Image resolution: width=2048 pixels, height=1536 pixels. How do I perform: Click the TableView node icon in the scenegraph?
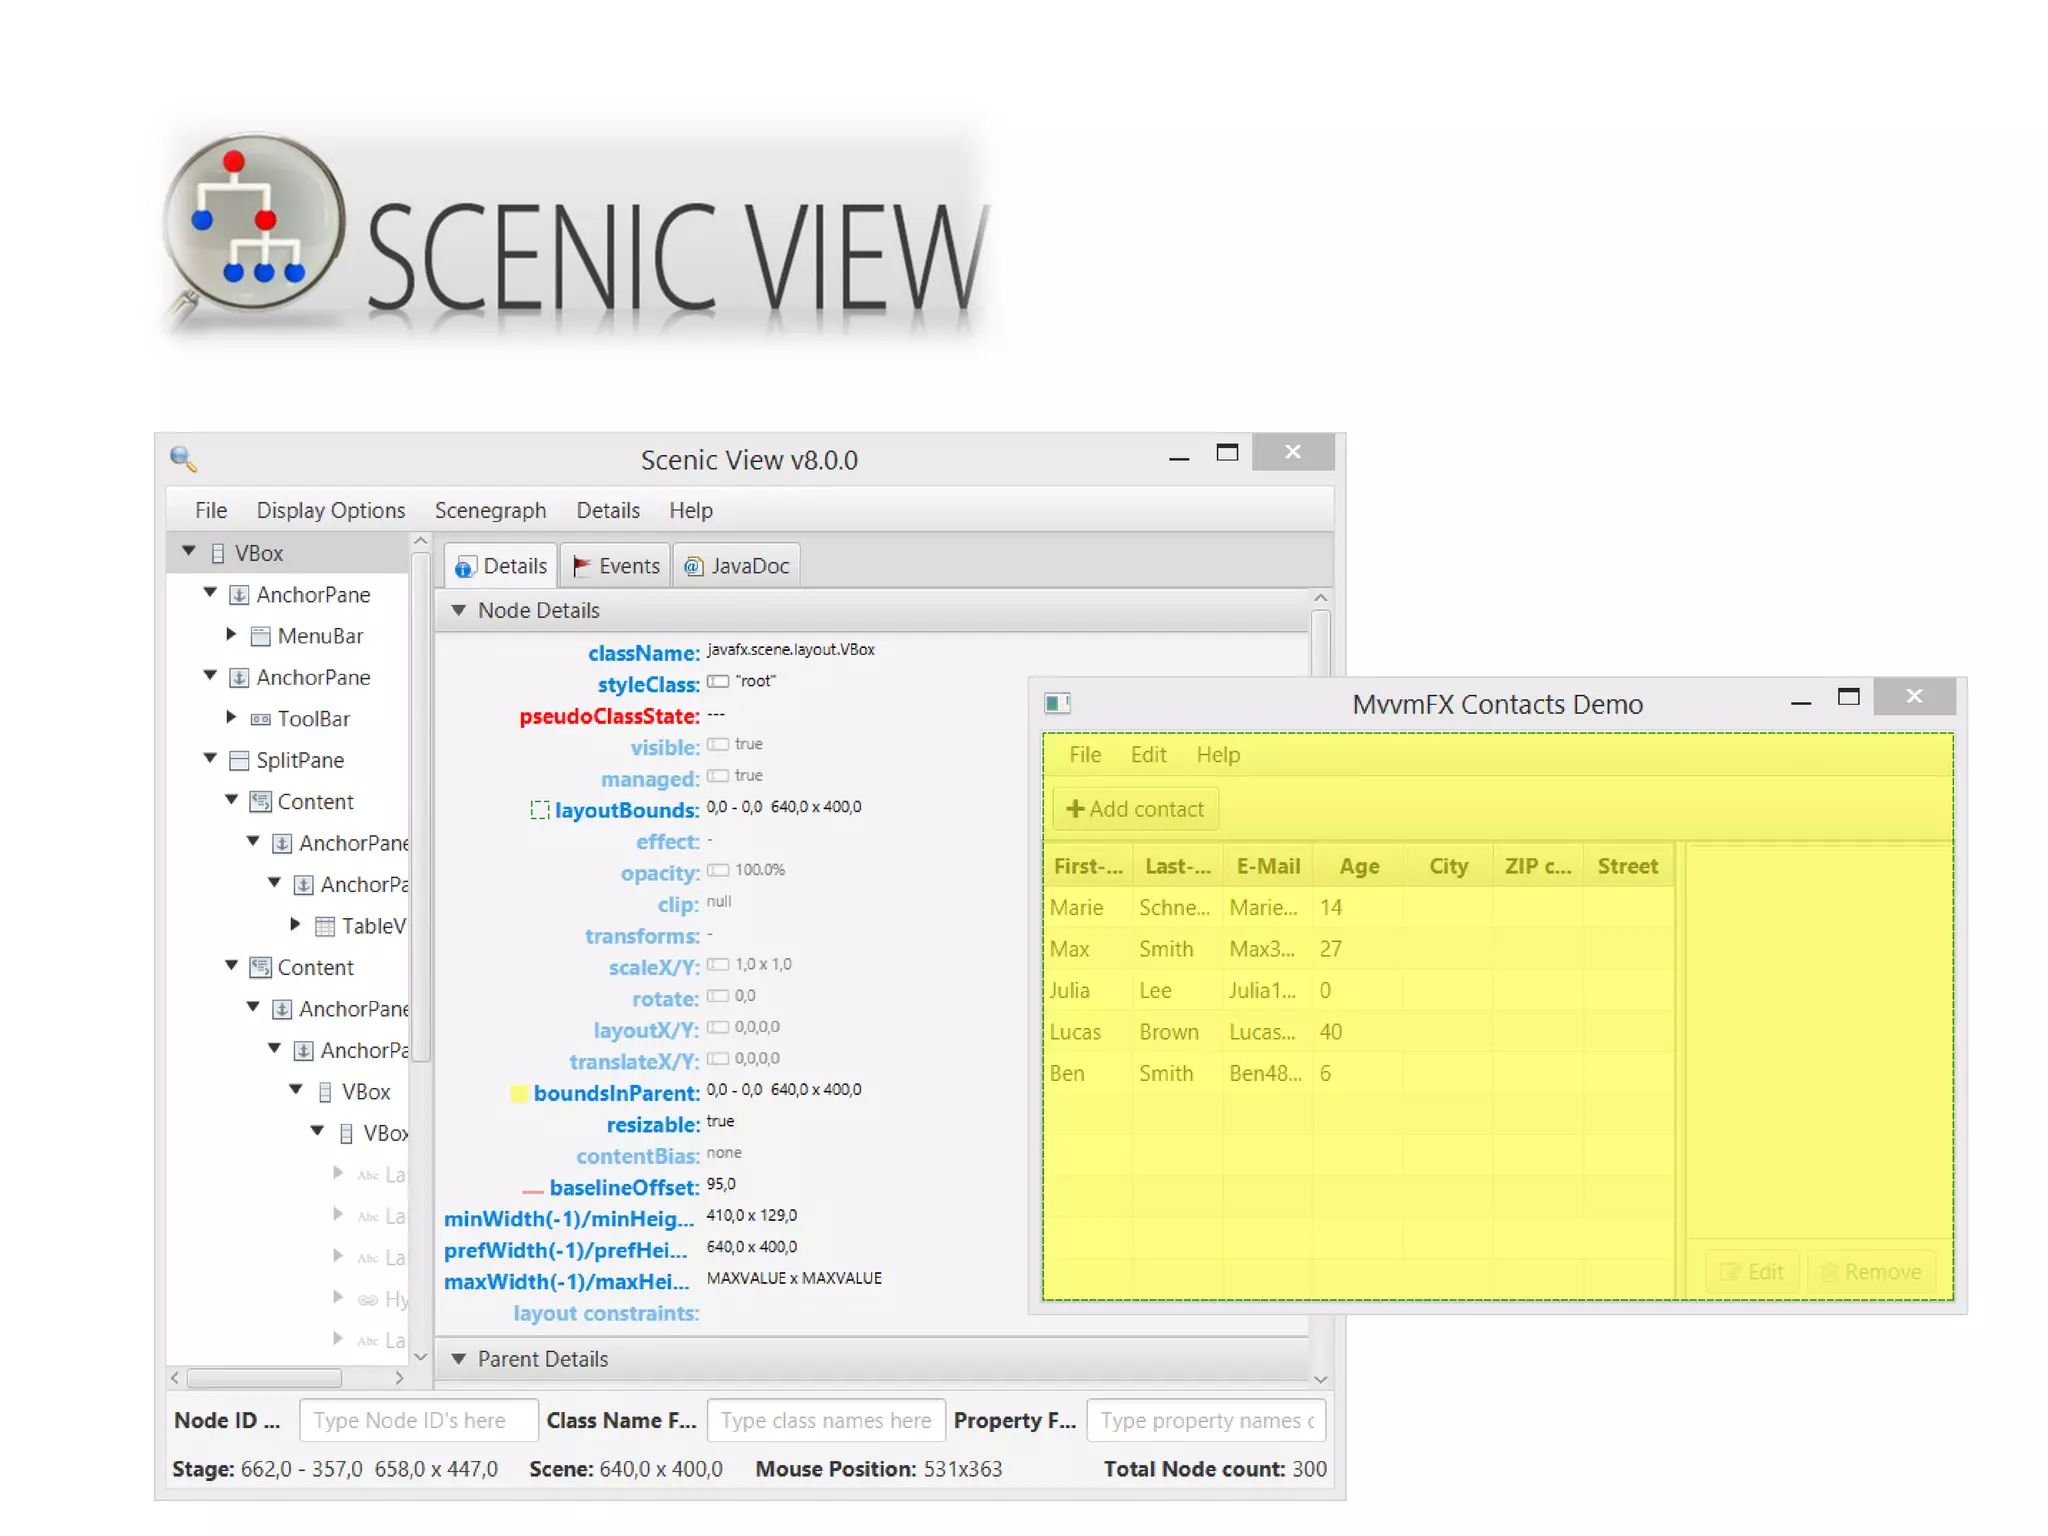[x=324, y=926]
